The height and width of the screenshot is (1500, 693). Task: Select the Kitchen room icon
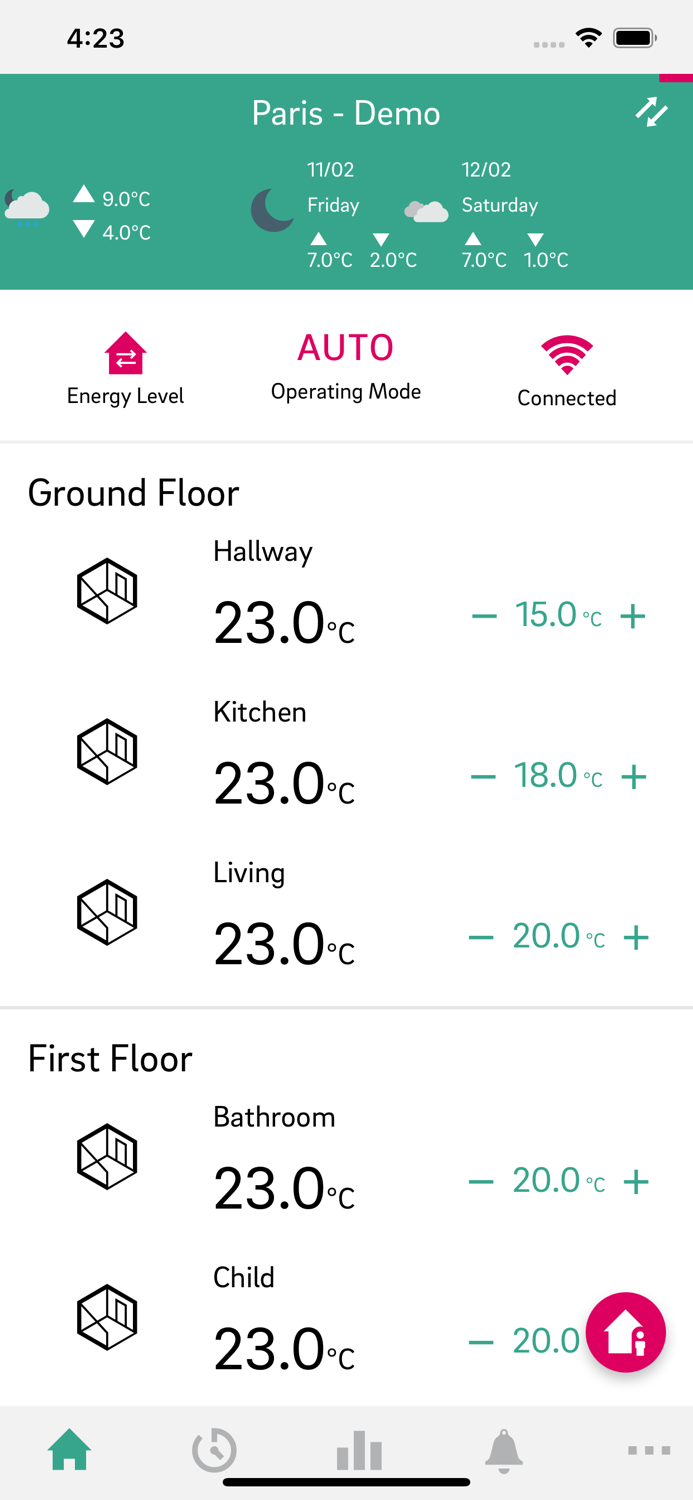(107, 750)
